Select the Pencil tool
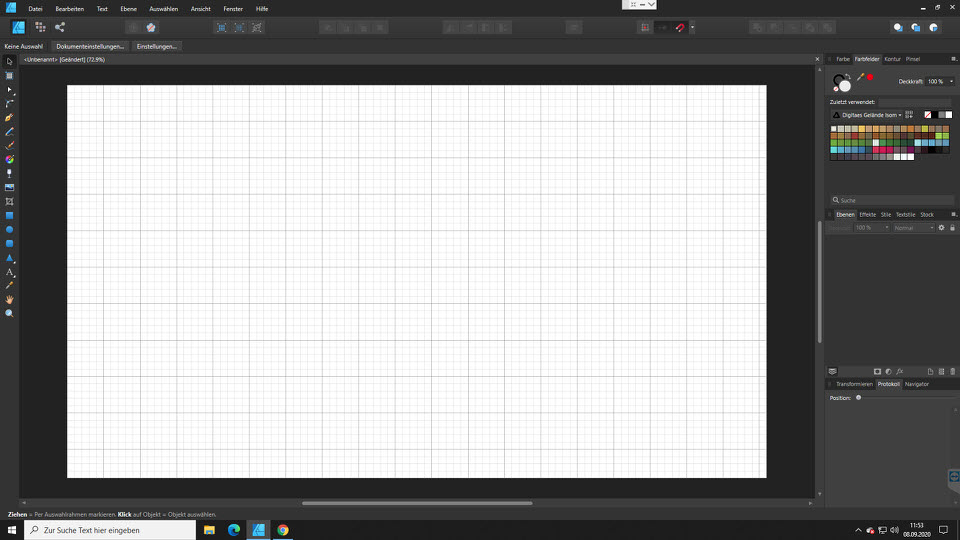This screenshot has height=540, width=960. point(9,132)
